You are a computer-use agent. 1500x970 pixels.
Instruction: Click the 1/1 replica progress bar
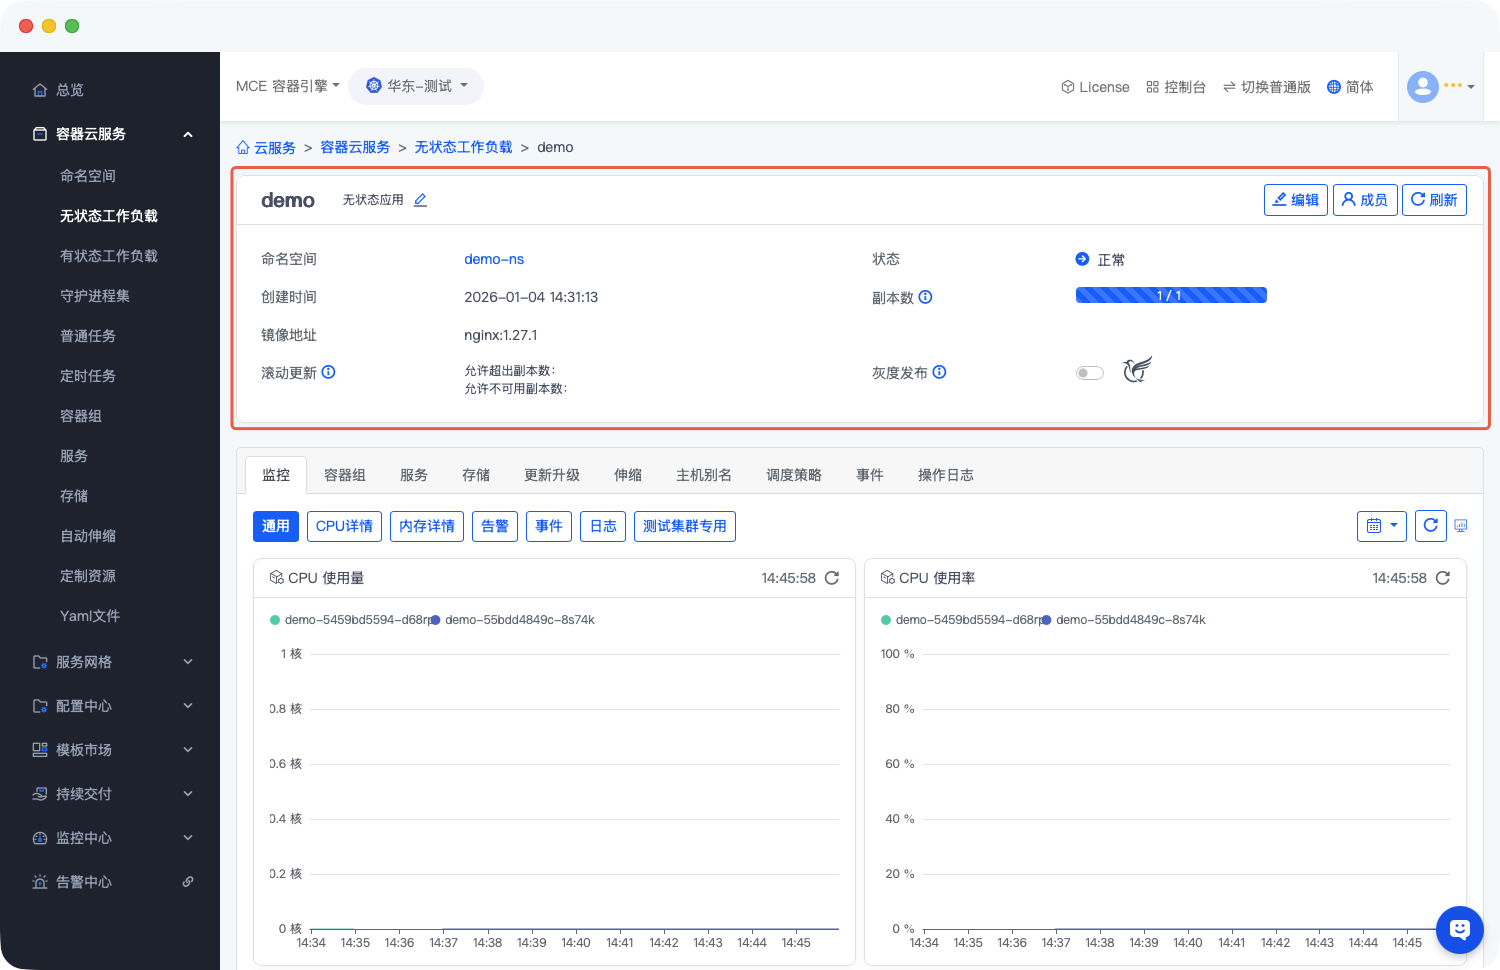(1170, 295)
